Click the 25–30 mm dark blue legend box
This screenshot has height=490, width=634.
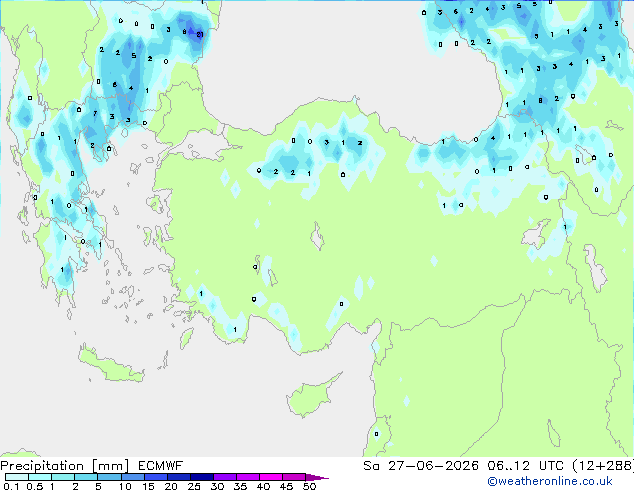[x=201, y=477]
